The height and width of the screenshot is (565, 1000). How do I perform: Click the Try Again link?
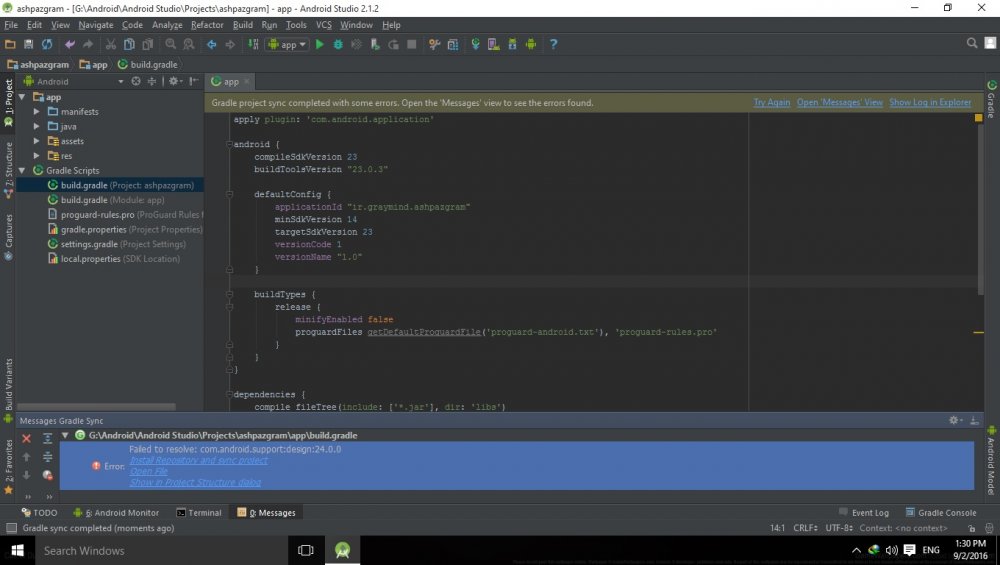pos(771,103)
